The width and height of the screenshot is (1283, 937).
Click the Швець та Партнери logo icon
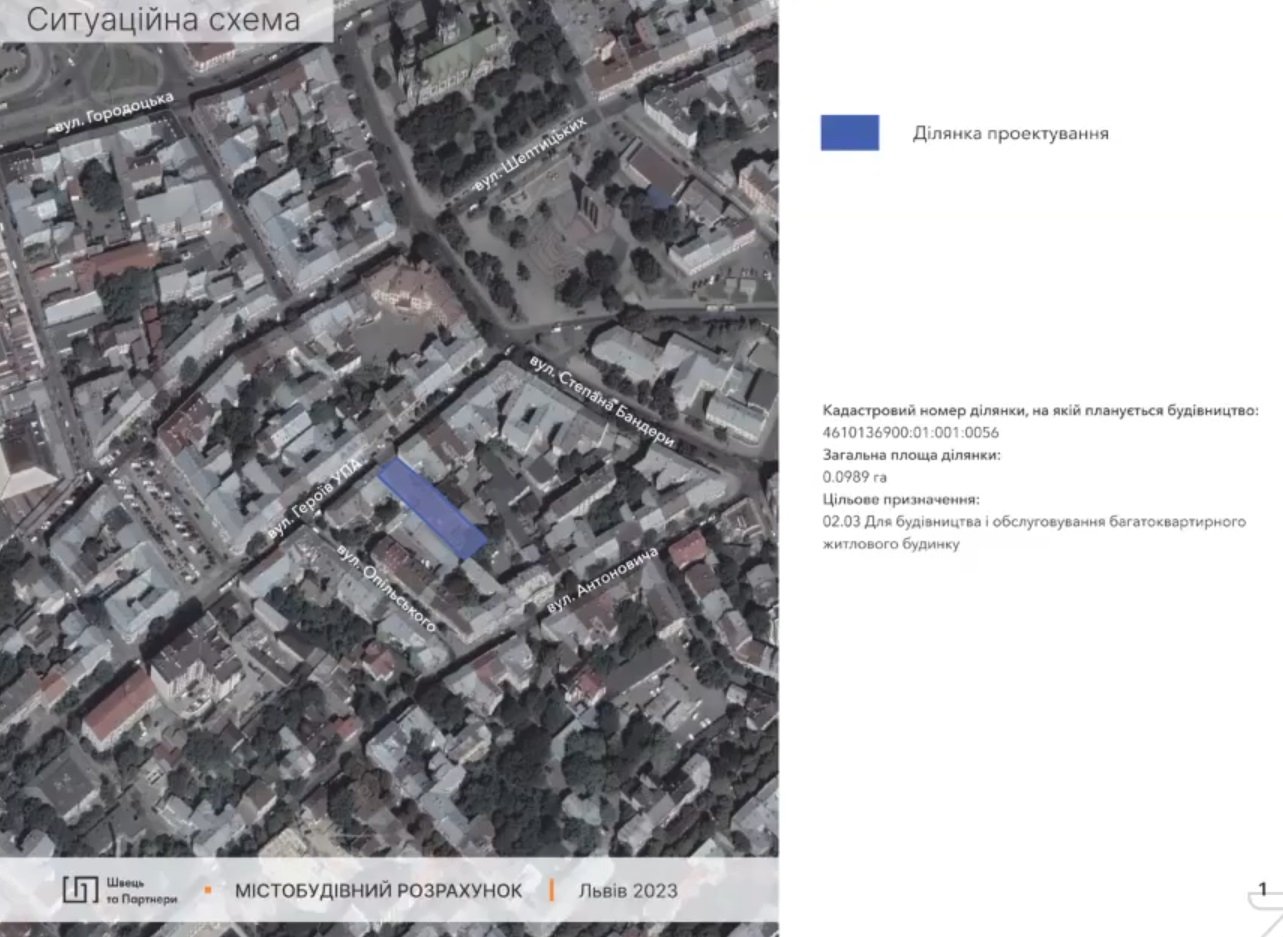pyautogui.click(x=81, y=890)
